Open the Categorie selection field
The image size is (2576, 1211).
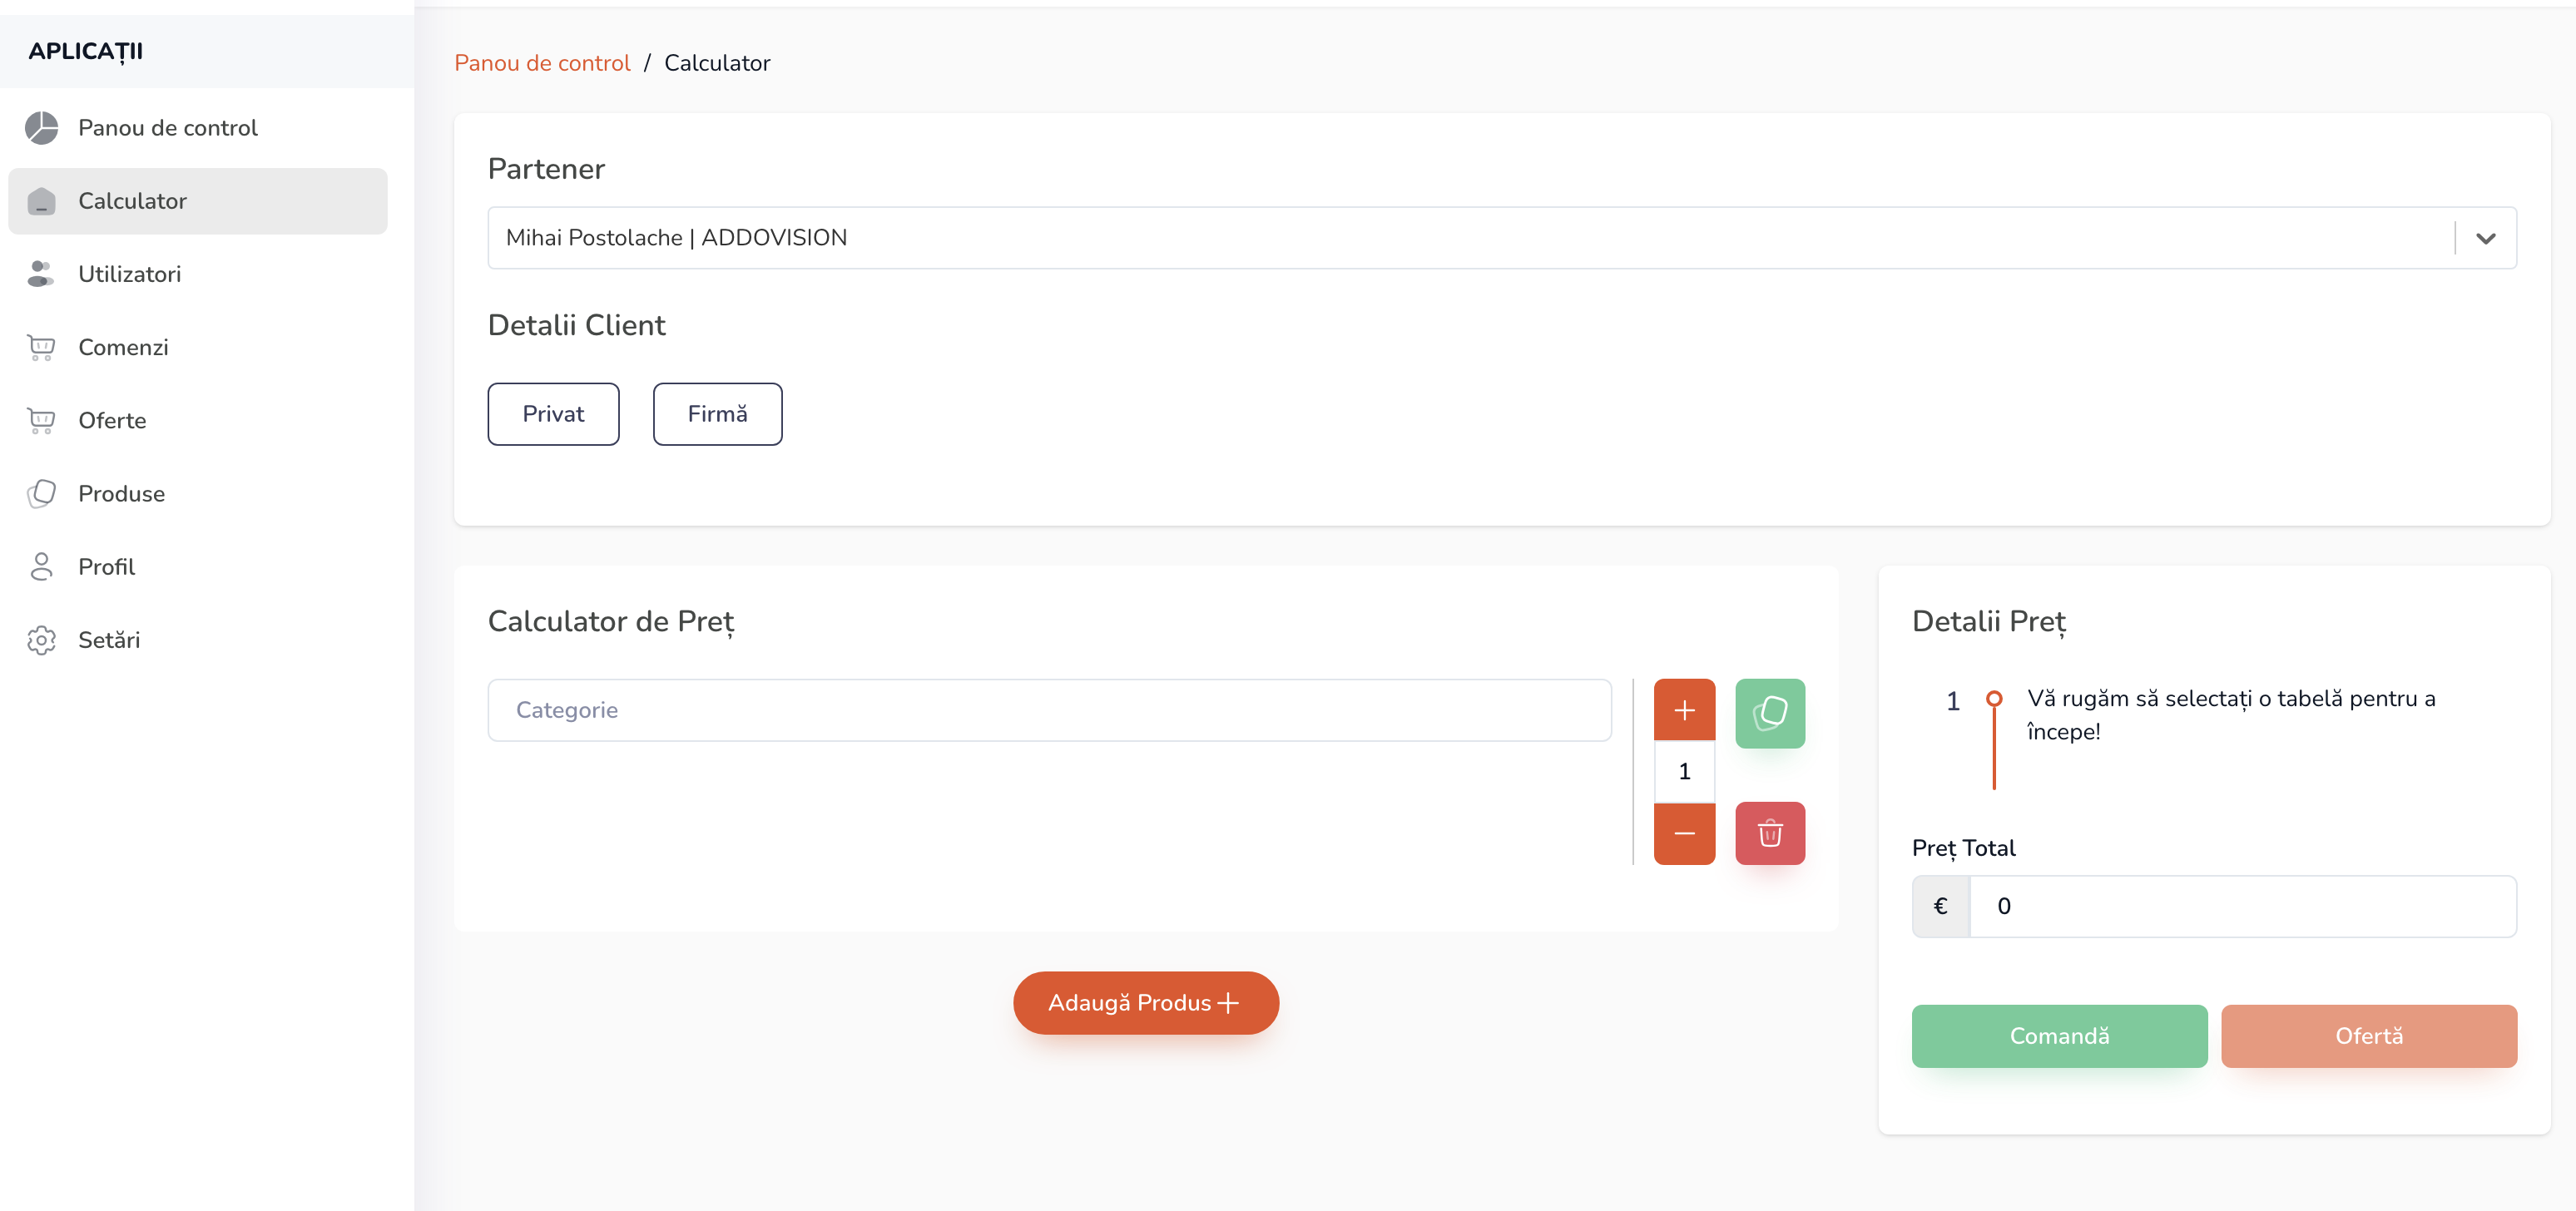tap(1049, 710)
